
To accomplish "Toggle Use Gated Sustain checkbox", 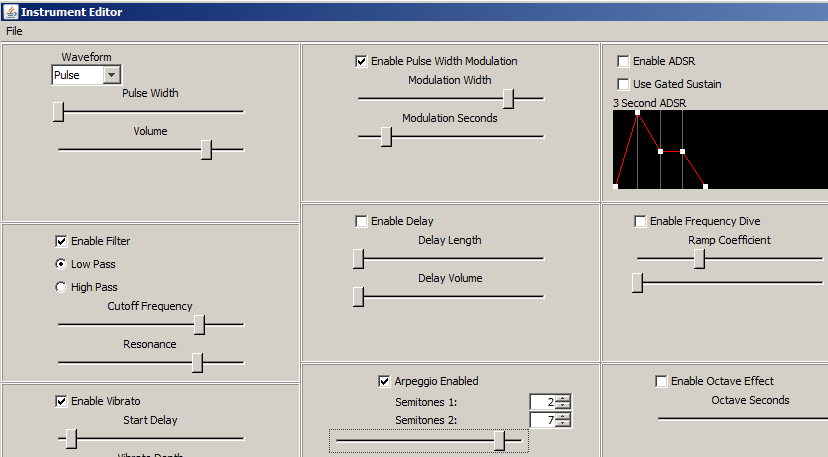I will (x=623, y=84).
